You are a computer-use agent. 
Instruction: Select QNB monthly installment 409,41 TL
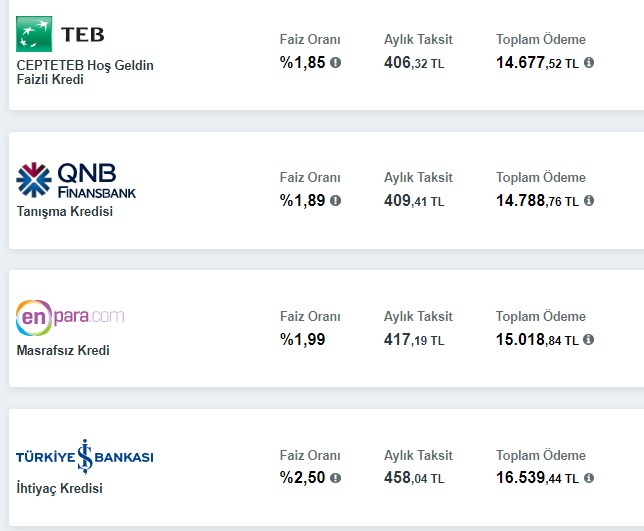coord(414,201)
